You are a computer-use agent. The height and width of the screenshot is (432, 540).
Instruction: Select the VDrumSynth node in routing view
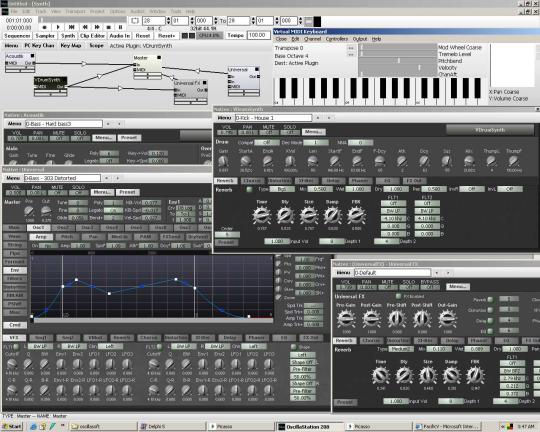pos(50,83)
